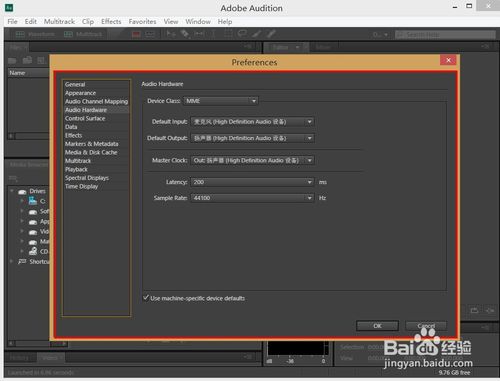The height and width of the screenshot is (381, 500).
Task: Expand the C: drive tree item
Action: (x=22, y=201)
